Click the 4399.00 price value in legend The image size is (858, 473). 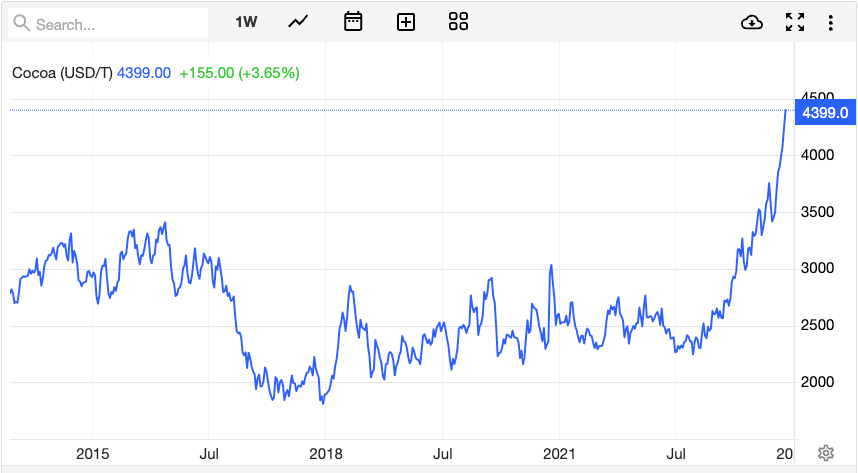[144, 73]
